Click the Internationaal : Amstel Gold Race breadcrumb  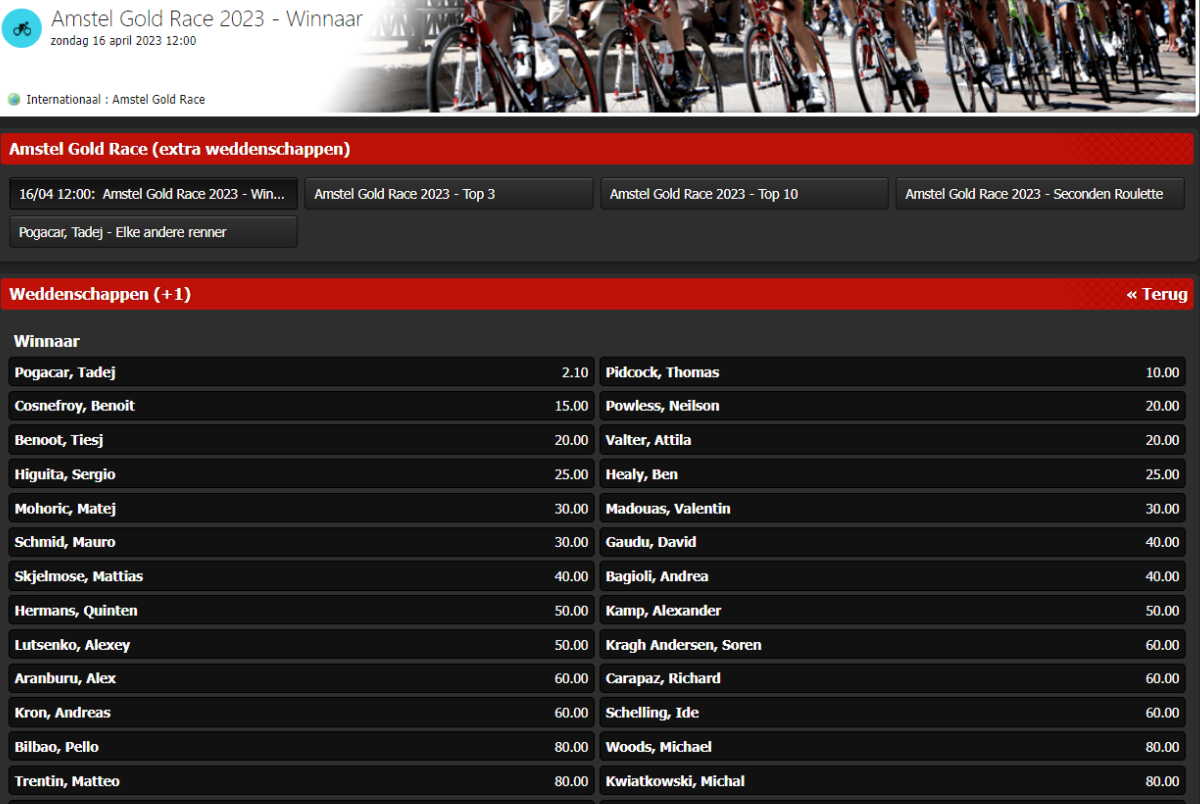pyautogui.click(x=115, y=99)
